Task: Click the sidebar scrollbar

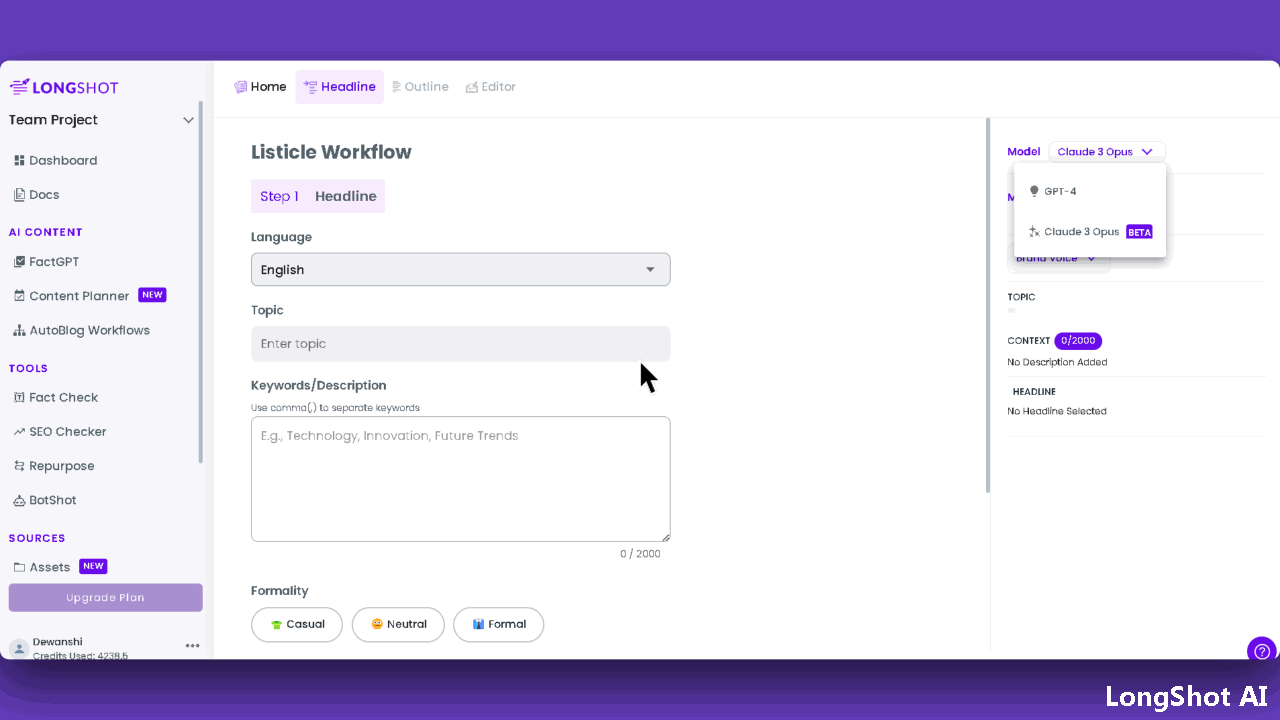Action: click(201, 282)
